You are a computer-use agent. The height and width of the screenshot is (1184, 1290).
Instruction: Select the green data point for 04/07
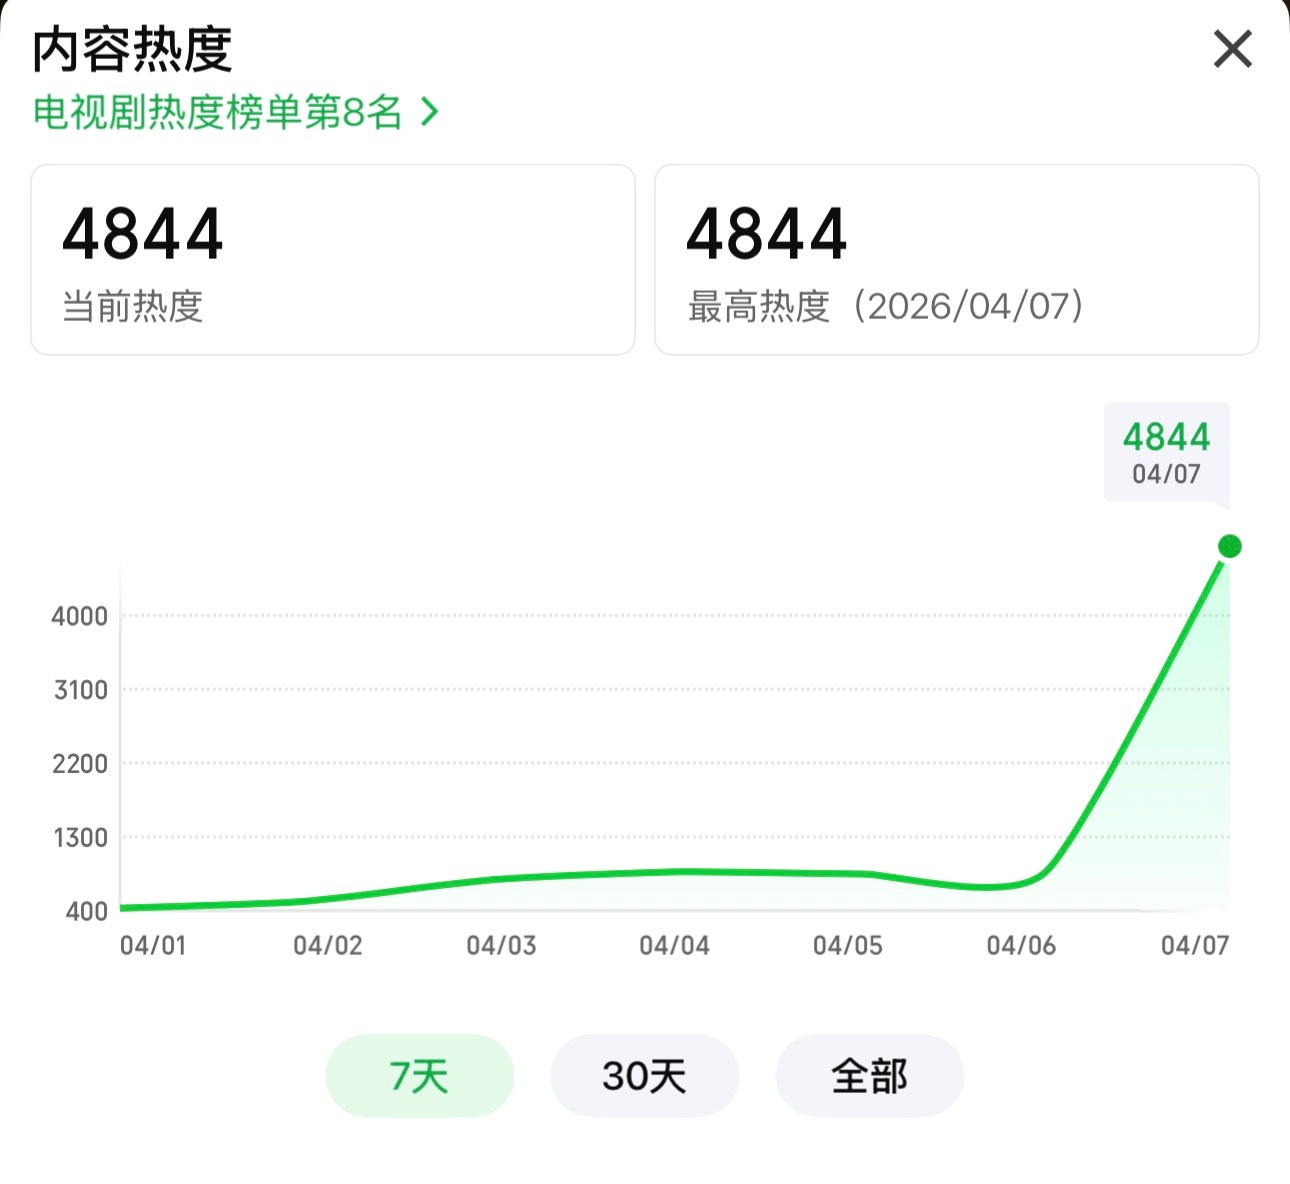(1230, 546)
